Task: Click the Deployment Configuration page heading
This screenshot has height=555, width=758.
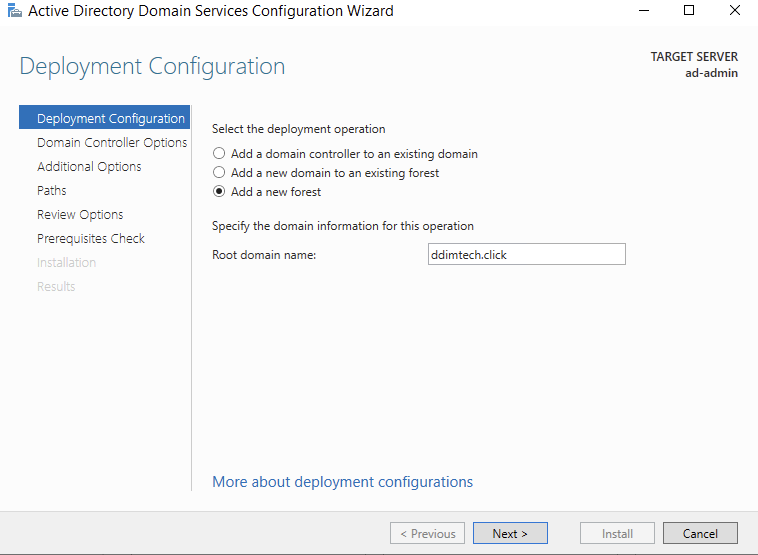Action: click(x=152, y=66)
